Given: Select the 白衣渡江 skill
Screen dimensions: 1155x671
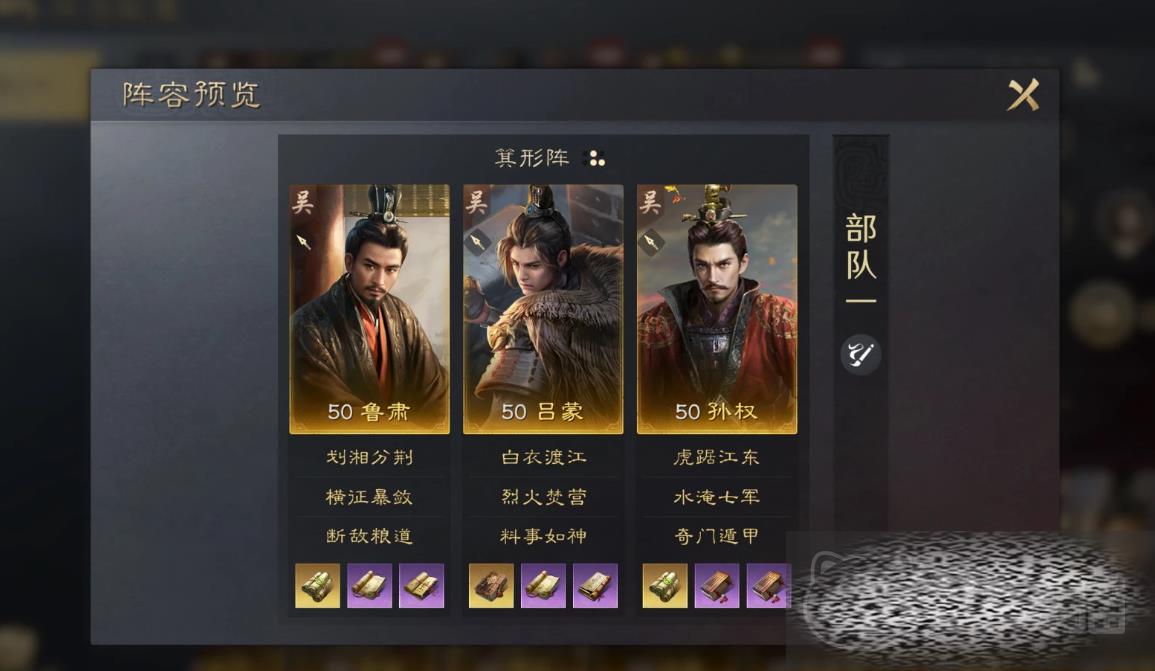Looking at the screenshot, I should (x=544, y=457).
